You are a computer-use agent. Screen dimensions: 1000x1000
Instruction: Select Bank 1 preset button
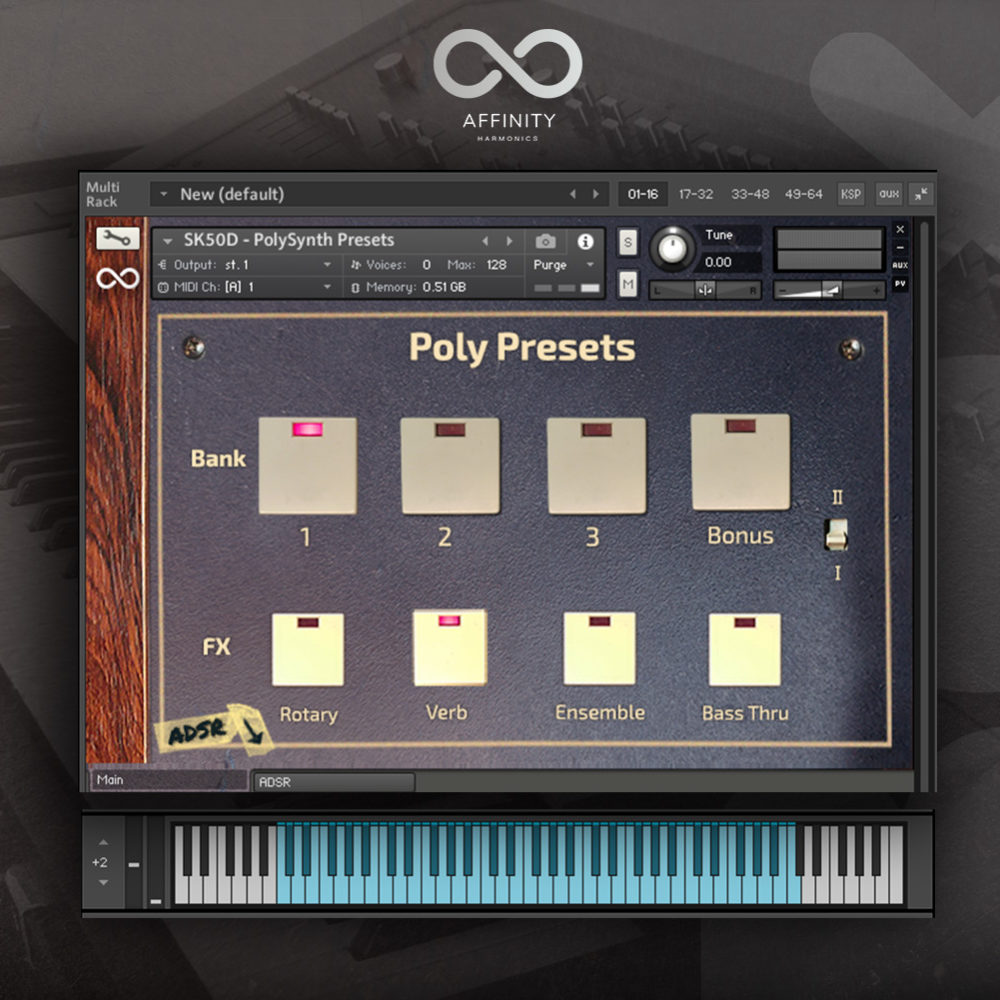tap(307, 466)
